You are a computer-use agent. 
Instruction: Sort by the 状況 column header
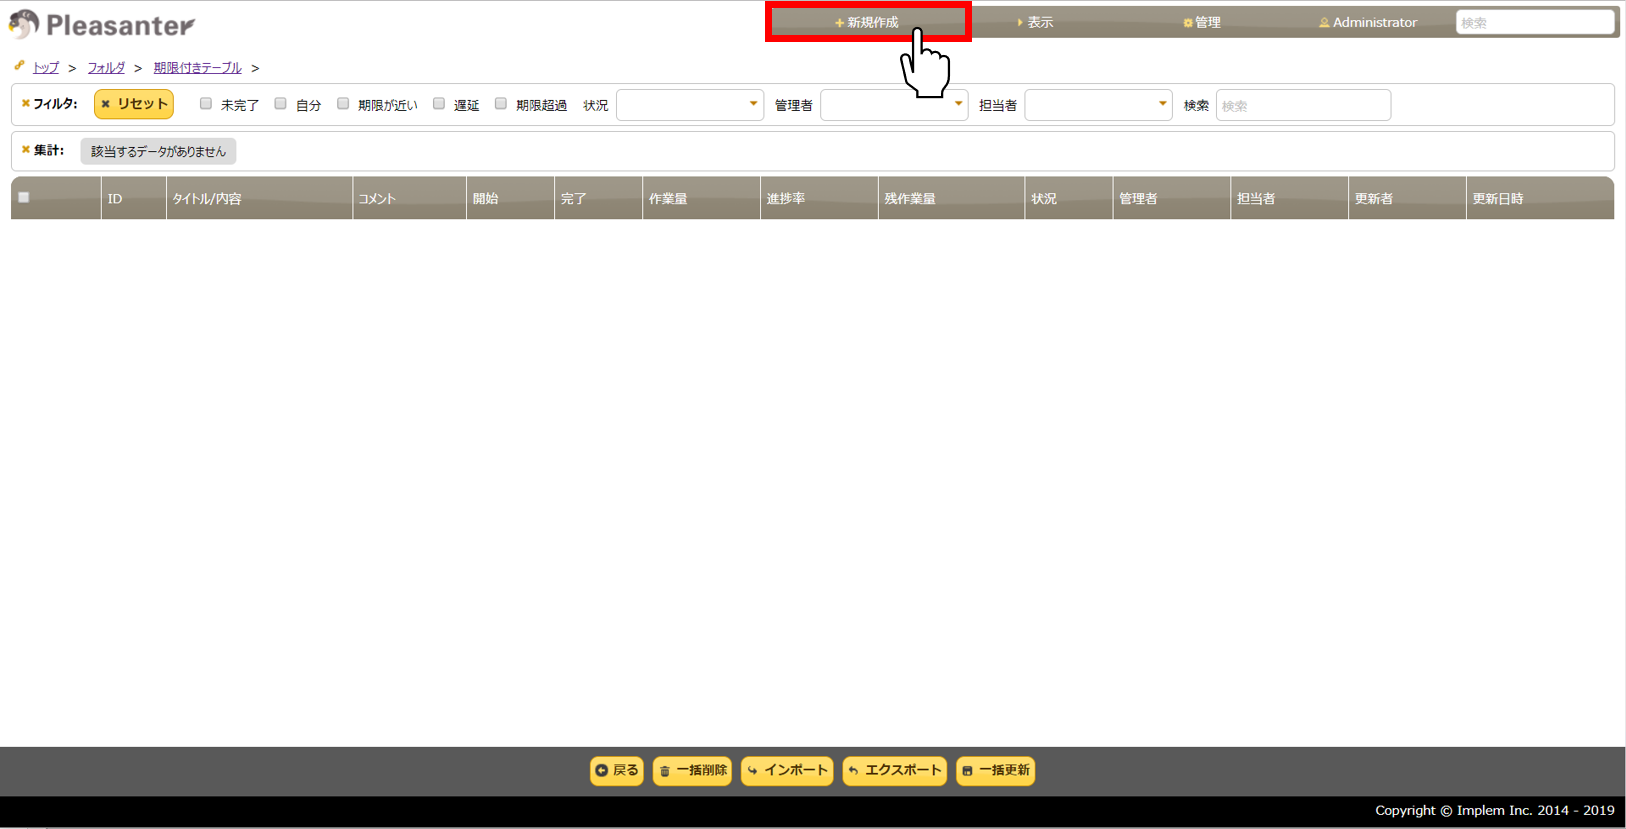click(x=1069, y=198)
